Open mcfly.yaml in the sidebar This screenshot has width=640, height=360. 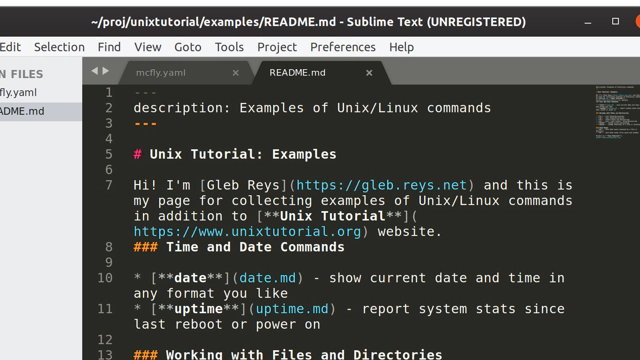click(41, 93)
